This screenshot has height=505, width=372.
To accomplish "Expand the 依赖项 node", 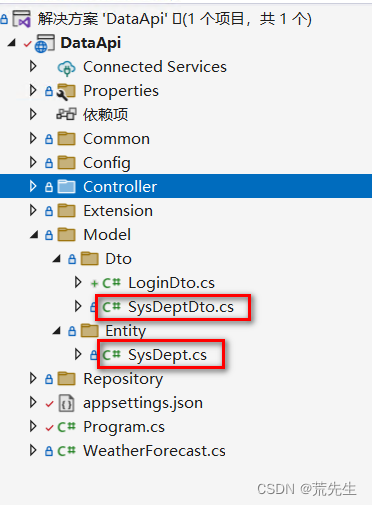I will coord(33,114).
